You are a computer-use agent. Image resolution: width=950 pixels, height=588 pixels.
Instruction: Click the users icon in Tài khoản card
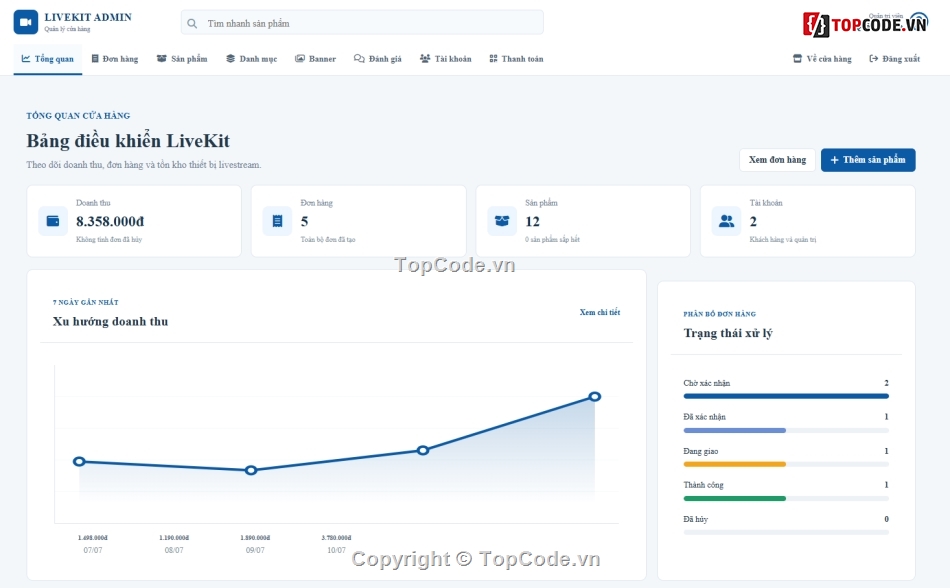(x=726, y=221)
